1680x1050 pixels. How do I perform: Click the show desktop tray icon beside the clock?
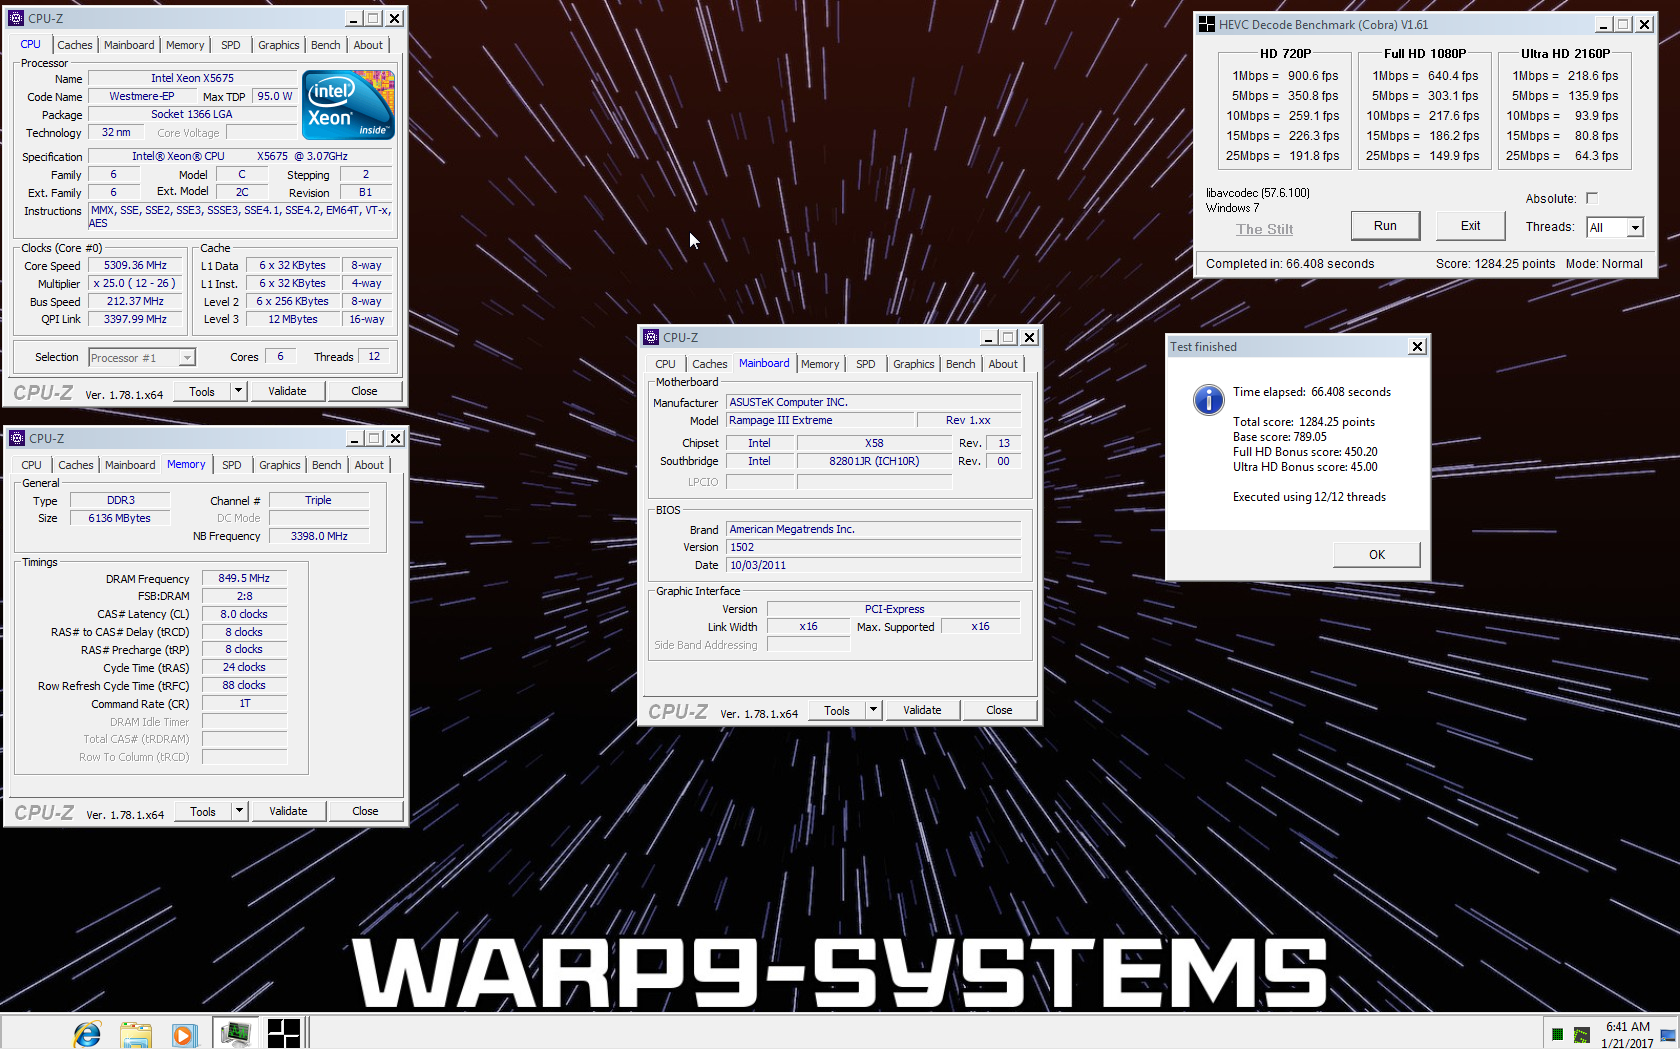pos(1668,1036)
